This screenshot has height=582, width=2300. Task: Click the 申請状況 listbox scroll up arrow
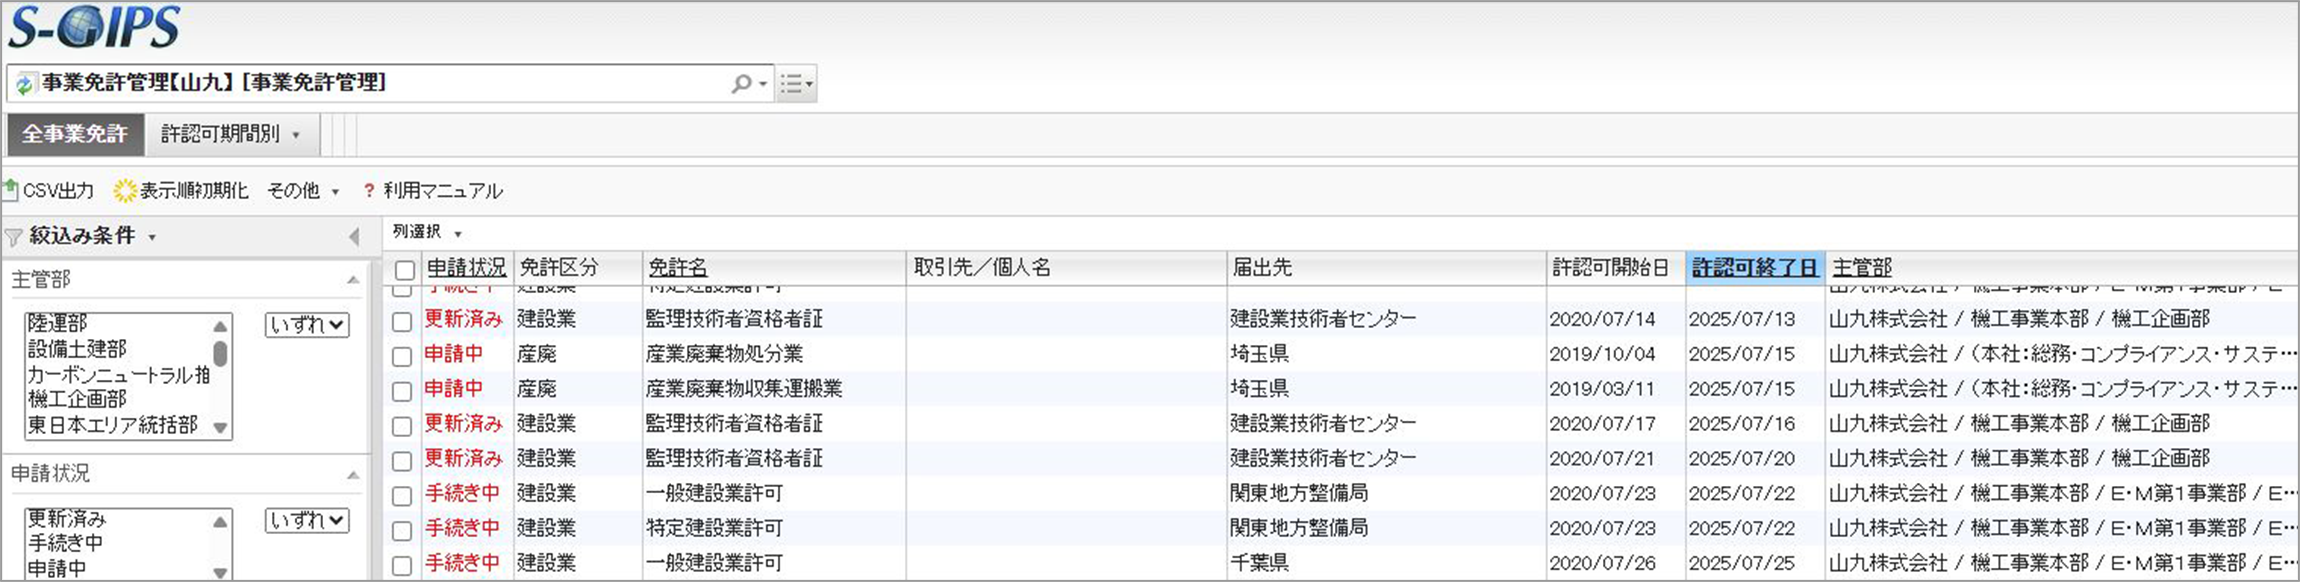[221, 521]
